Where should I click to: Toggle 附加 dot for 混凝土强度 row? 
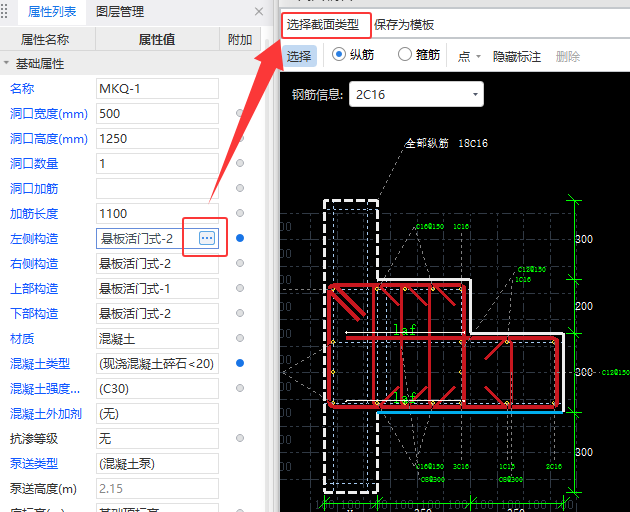point(240,388)
